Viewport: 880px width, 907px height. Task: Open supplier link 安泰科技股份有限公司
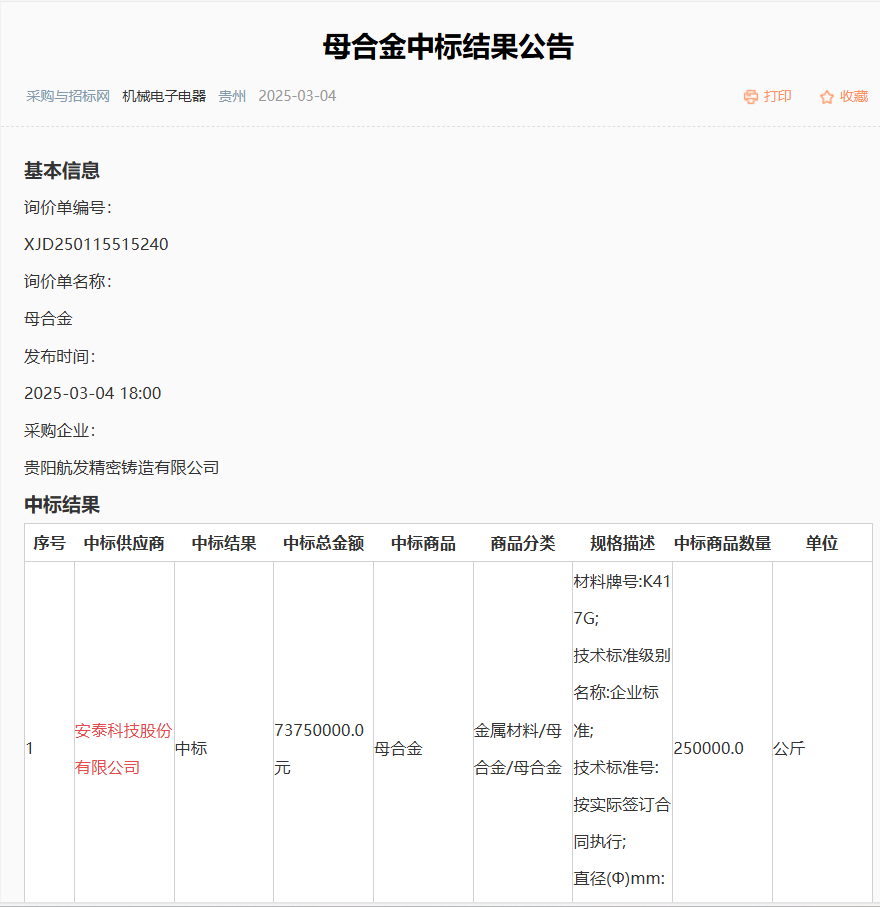point(123,749)
